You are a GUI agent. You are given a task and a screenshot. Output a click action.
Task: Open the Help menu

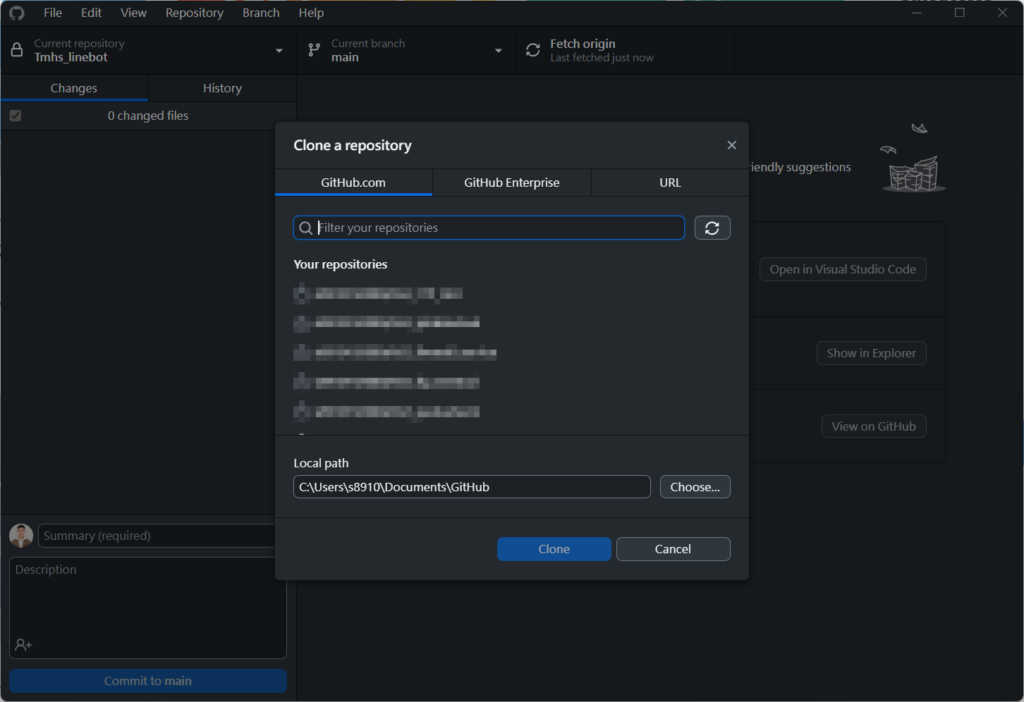tap(311, 12)
